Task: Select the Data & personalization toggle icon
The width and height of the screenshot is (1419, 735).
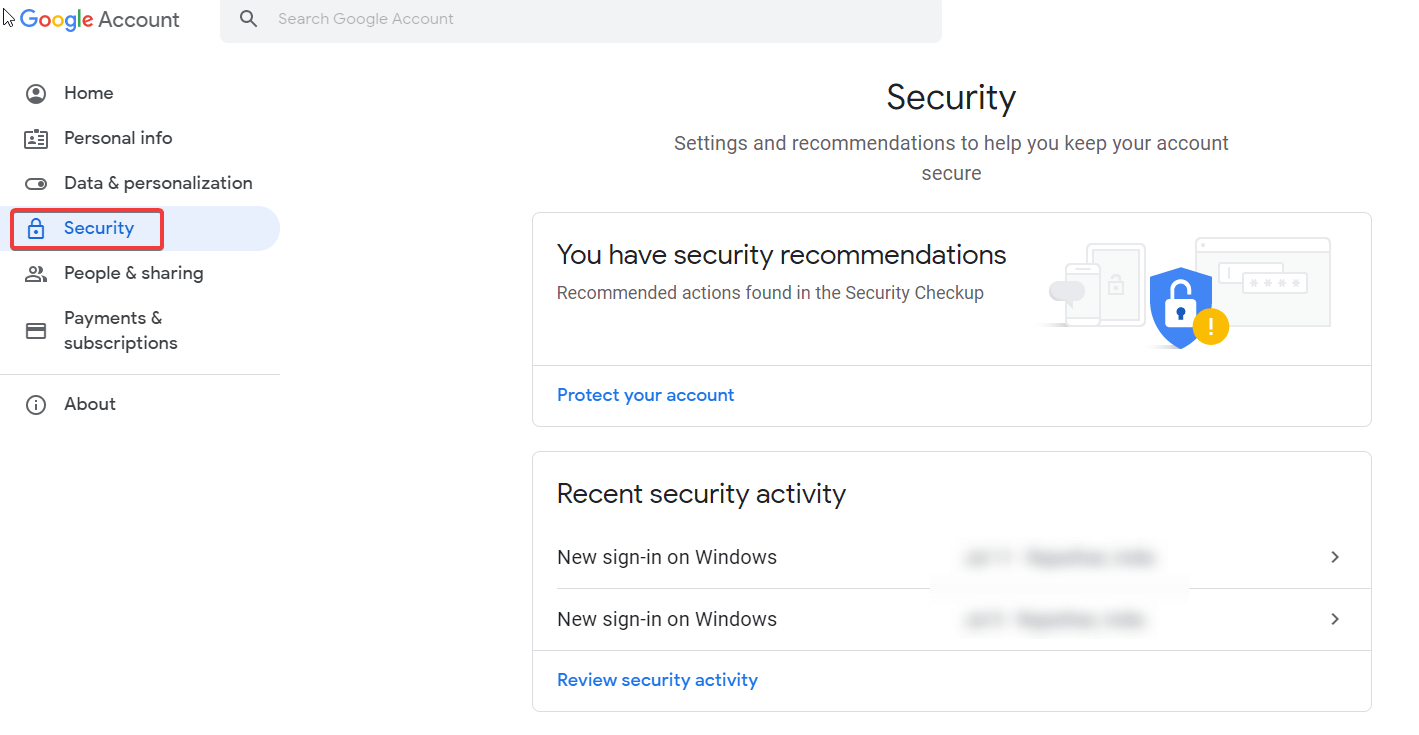Action: point(36,183)
